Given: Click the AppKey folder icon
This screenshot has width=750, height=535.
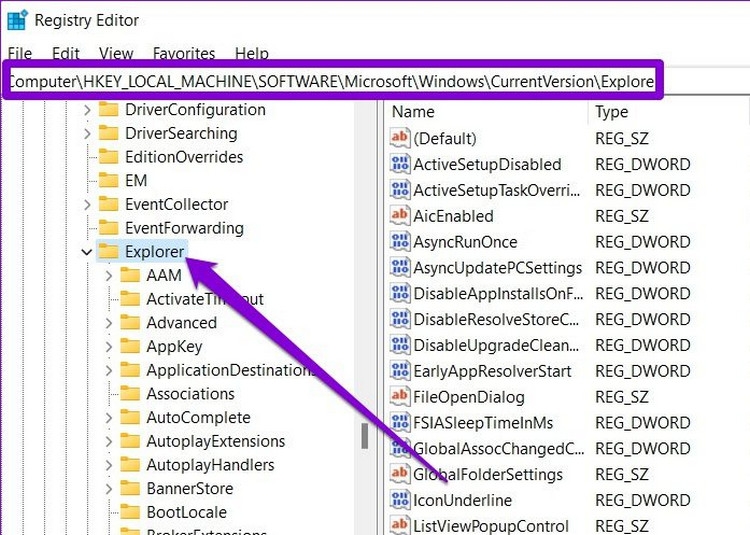Looking at the screenshot, I should click(x=130, y=346).
